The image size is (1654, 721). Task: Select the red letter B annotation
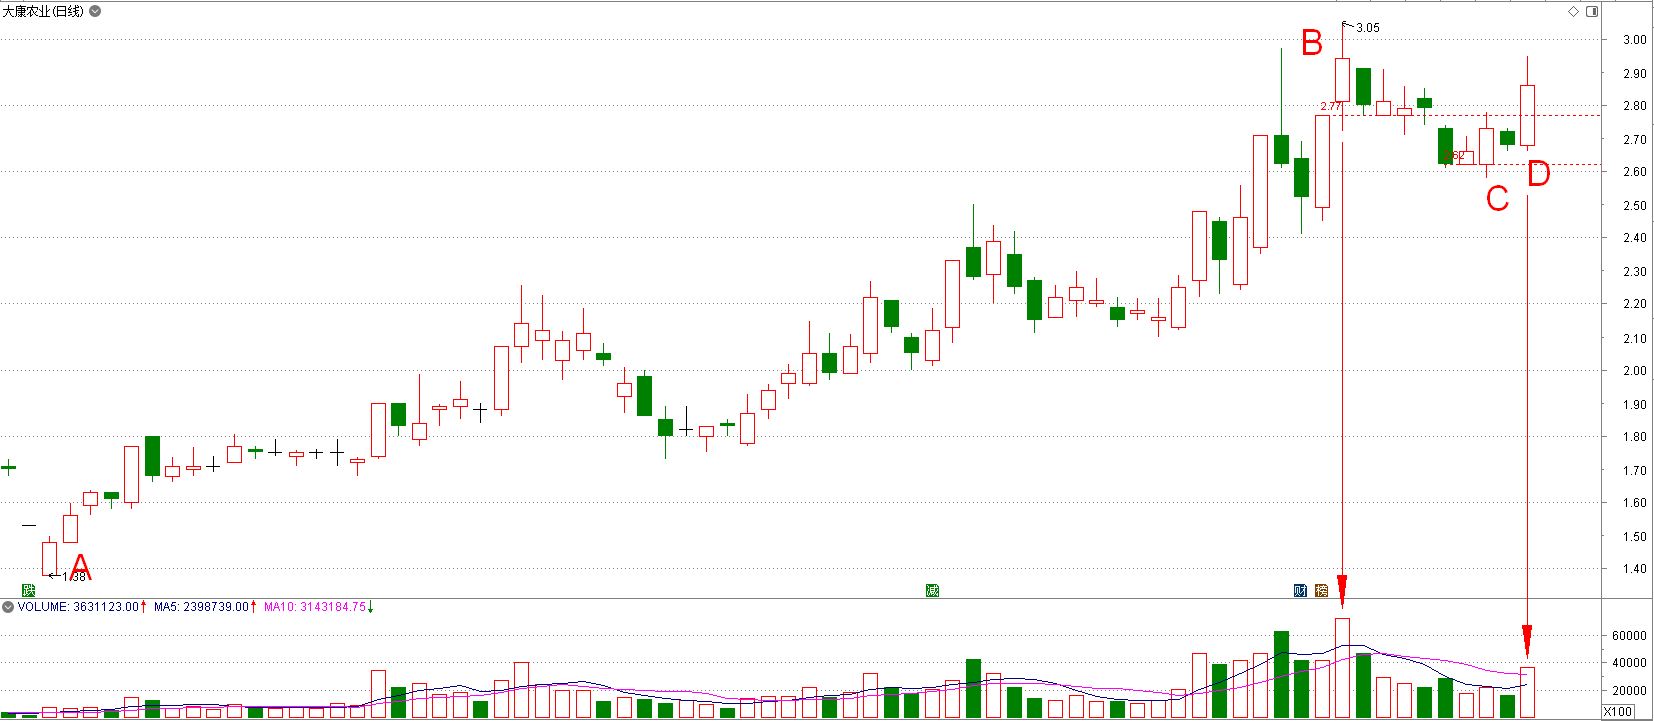tap(1312, 43)
